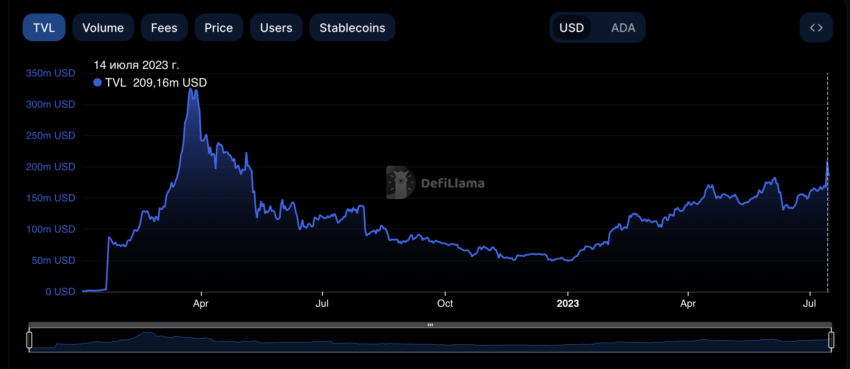Click the mini overview chart in range selector
Image resolution: width=850 pixels, height=369 pixels.
click(430, 340)
